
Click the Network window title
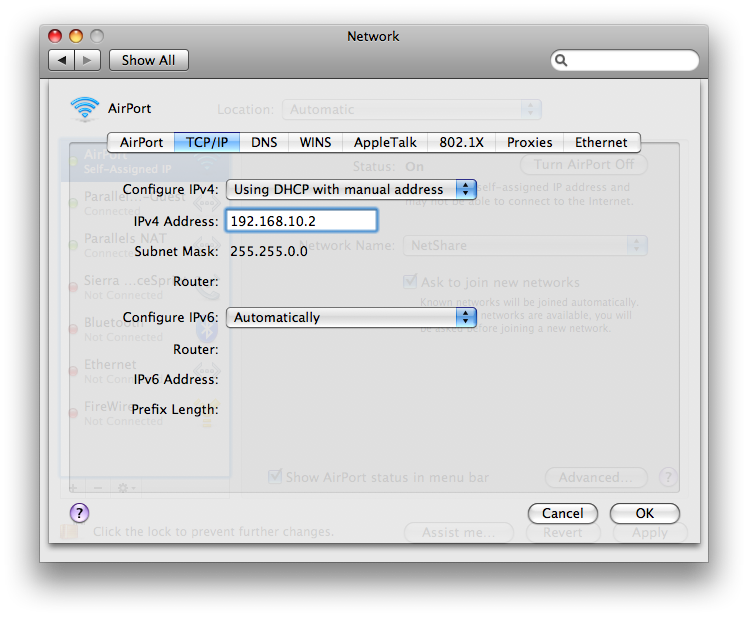pos(373,36)
